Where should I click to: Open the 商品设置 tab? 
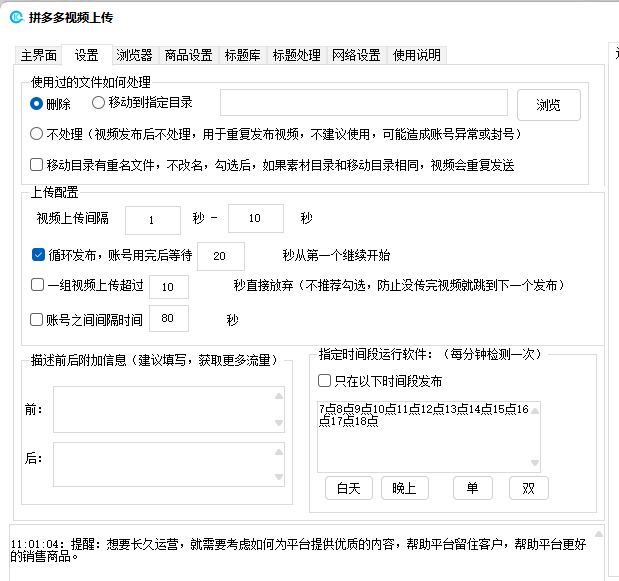click(188, 55)
